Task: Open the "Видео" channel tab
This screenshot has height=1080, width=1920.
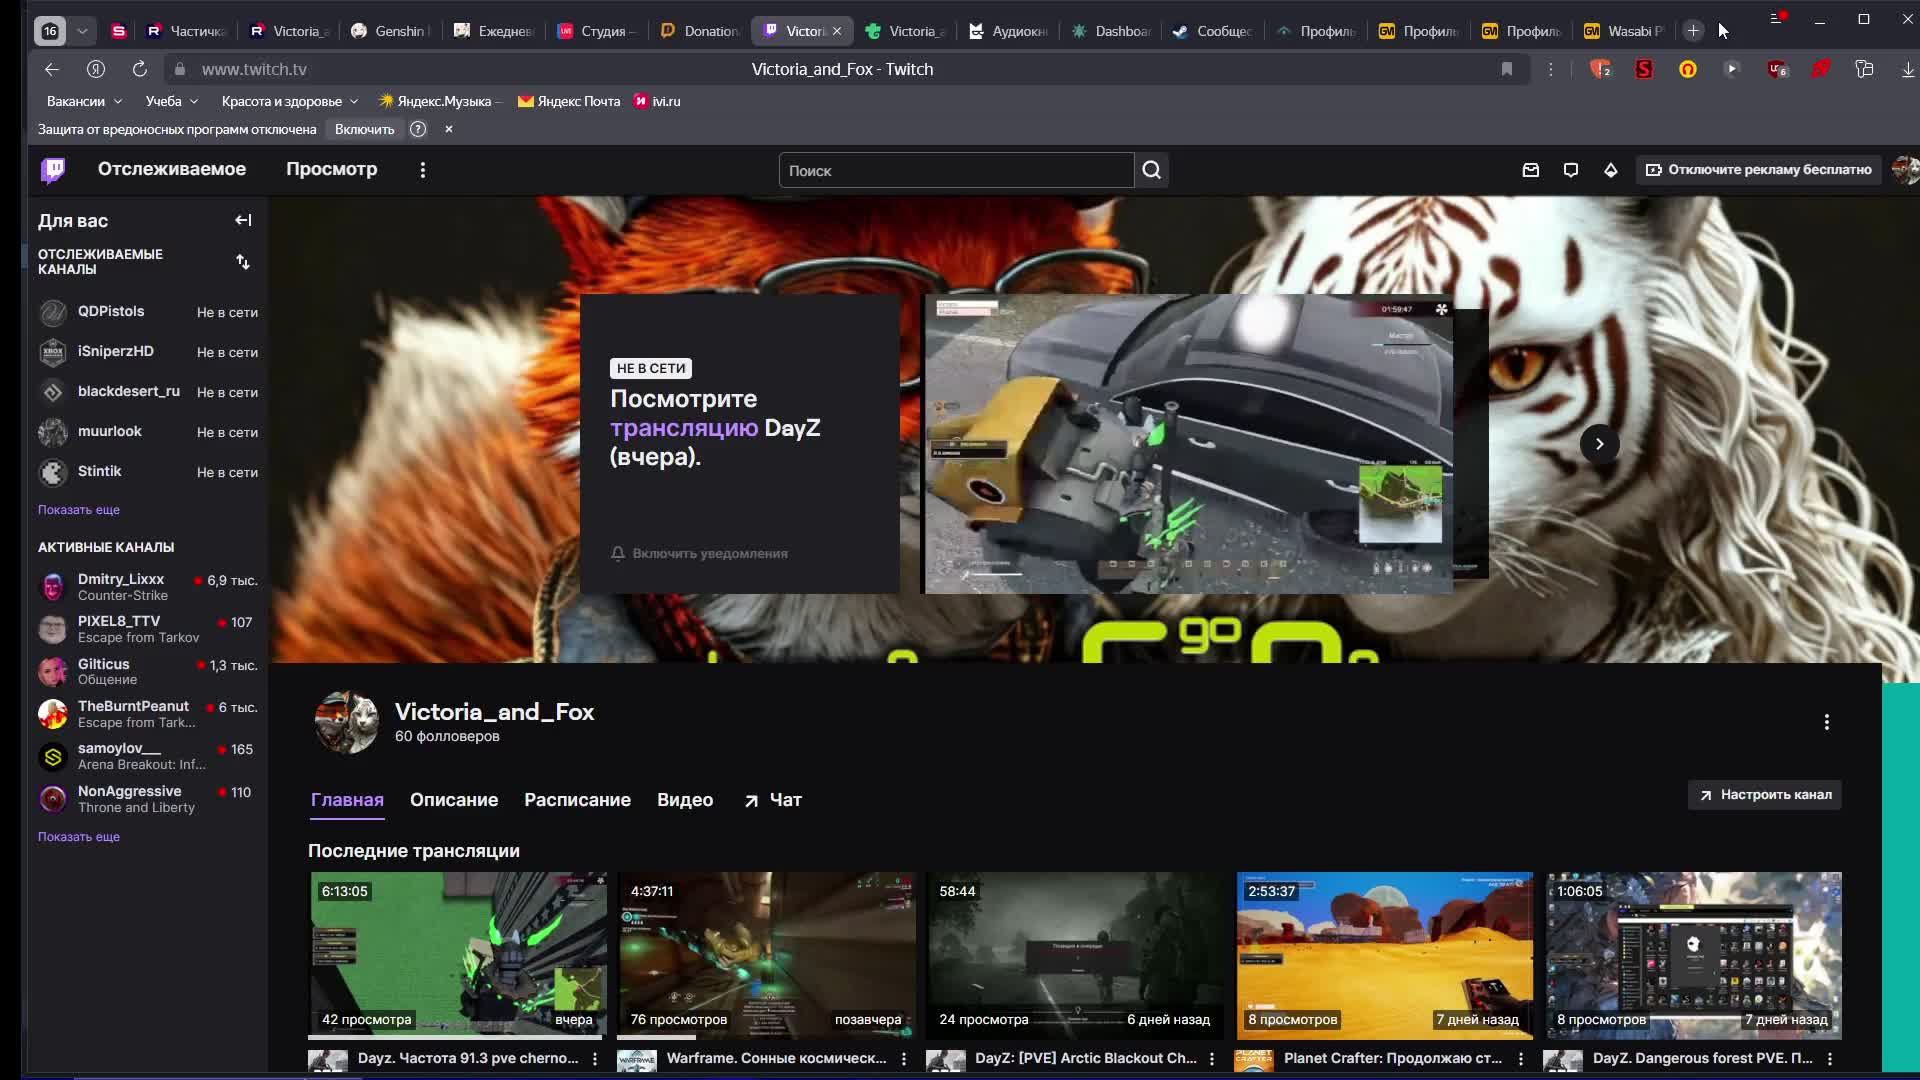Action: pyautogui.click(x=685, y=800)
